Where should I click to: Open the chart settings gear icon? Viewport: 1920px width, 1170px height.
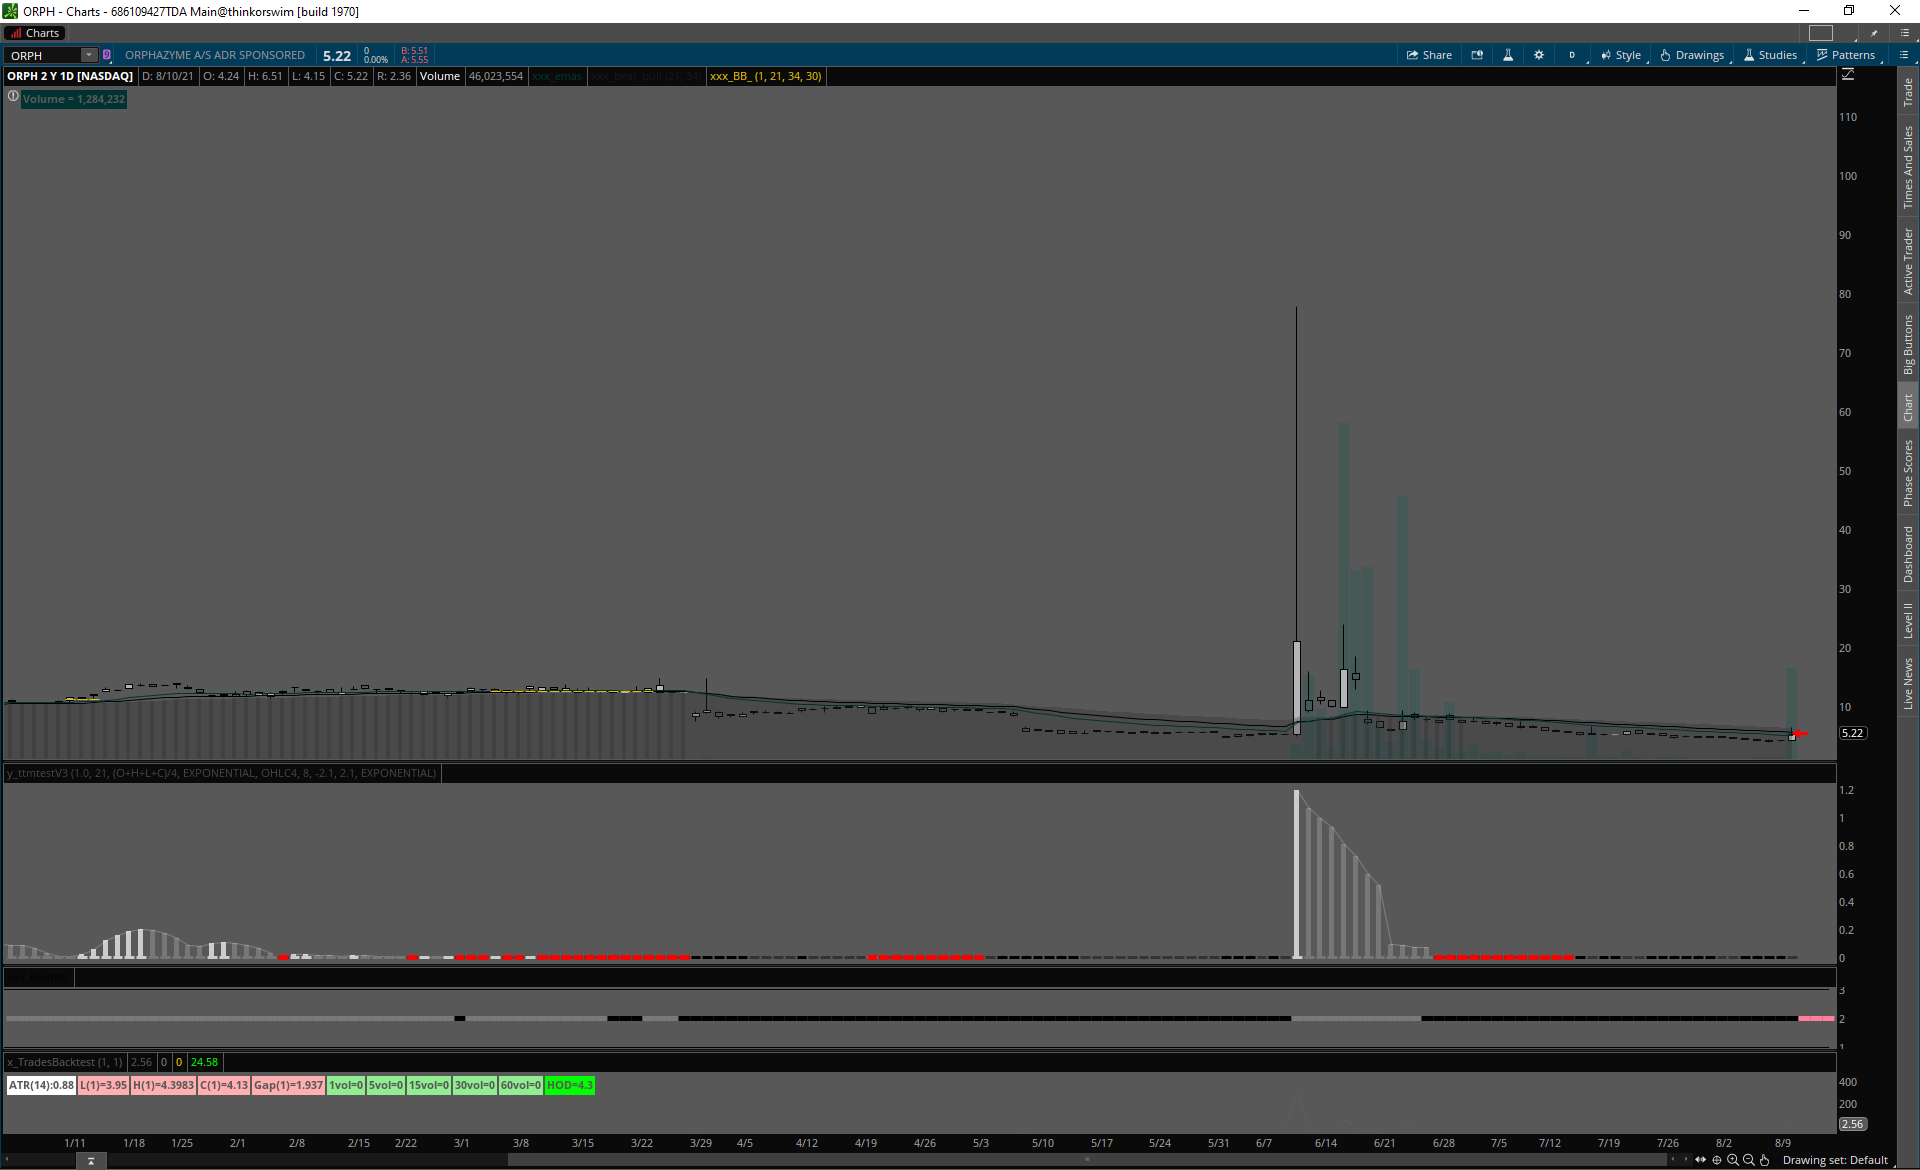click(1539, 55)
